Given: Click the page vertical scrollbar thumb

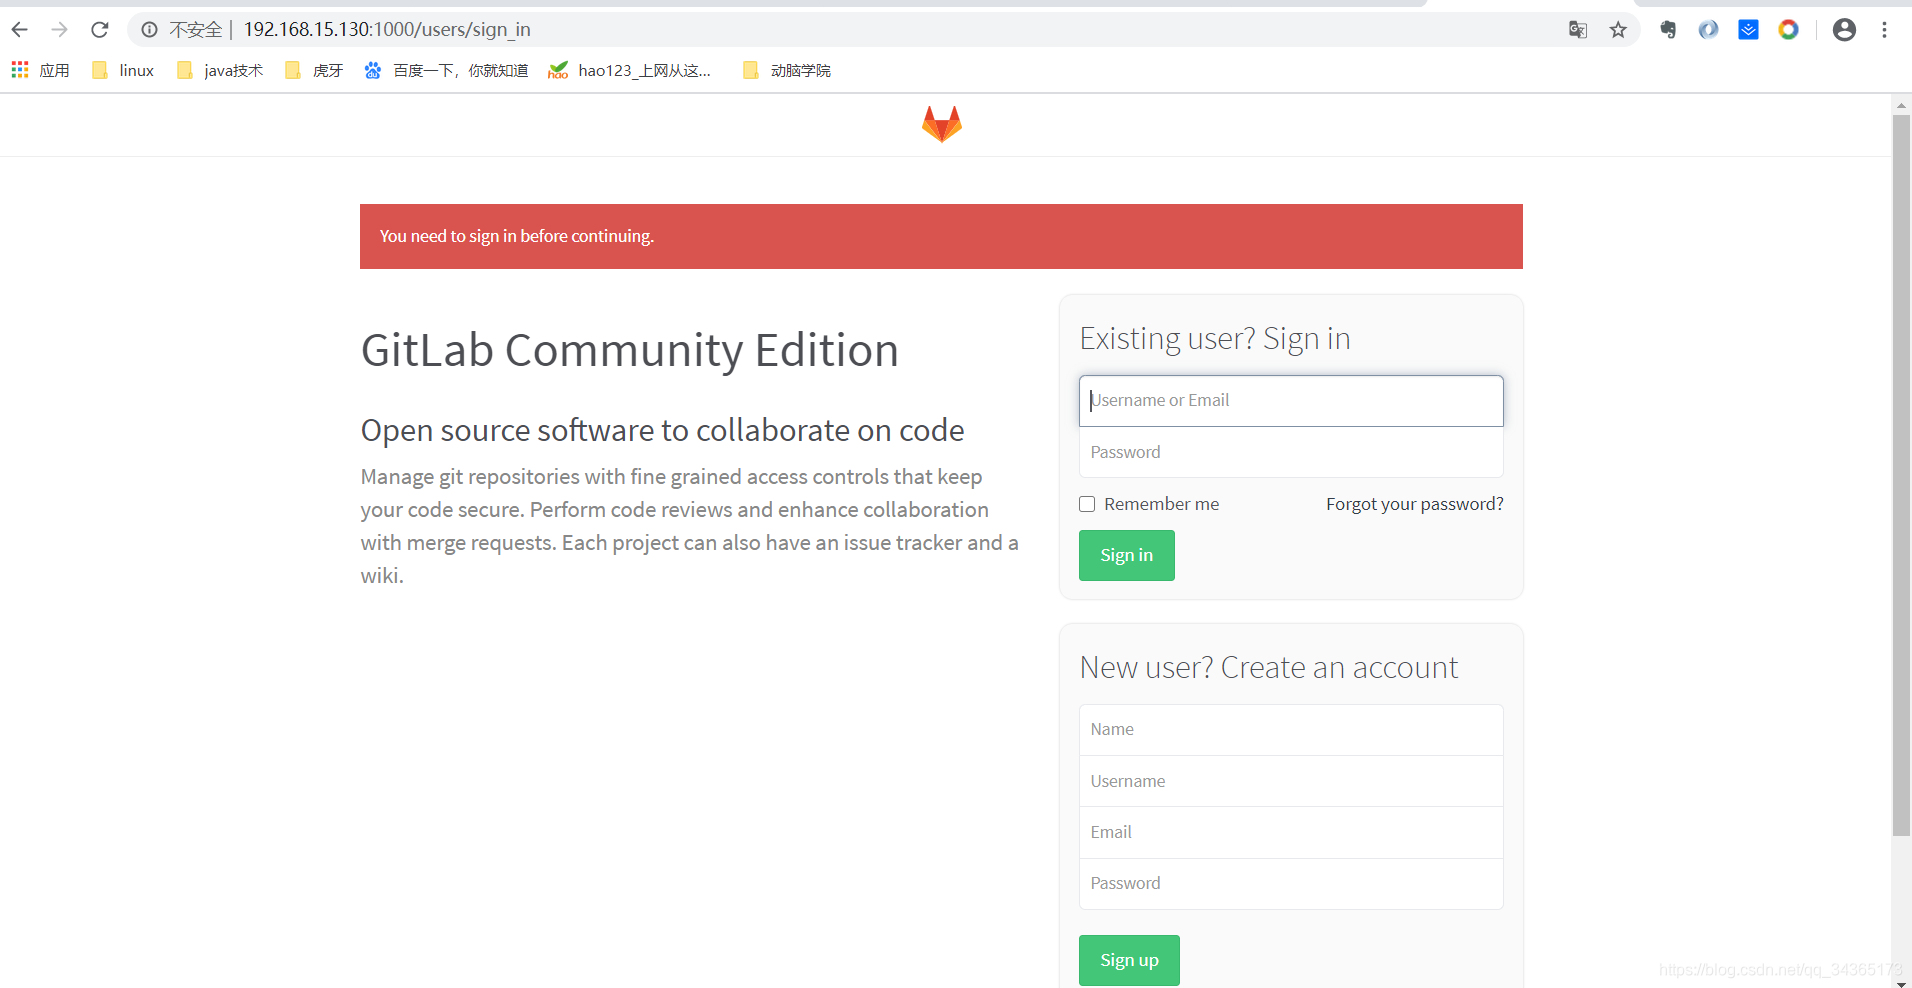Looking at the screenshot, I should click(x=1901, y=475).
